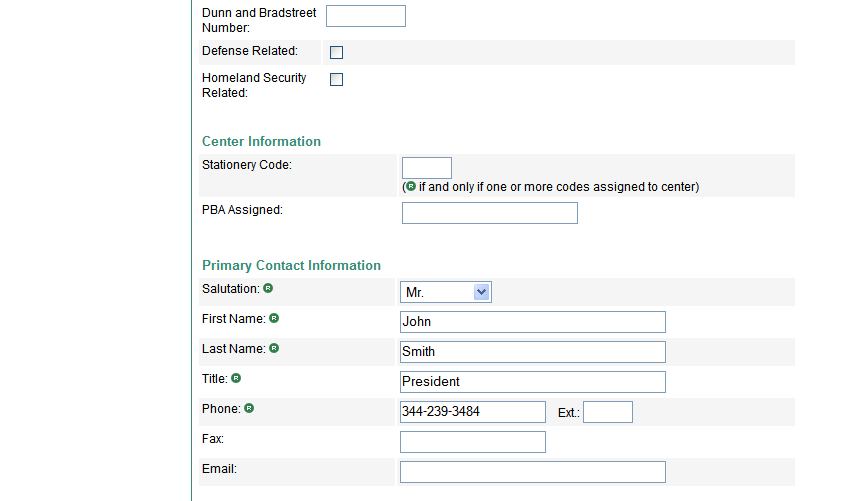The width and height of the screenshot is (851, 501).
Task: Click required icon next to Title label
Action: coord(236,379)
